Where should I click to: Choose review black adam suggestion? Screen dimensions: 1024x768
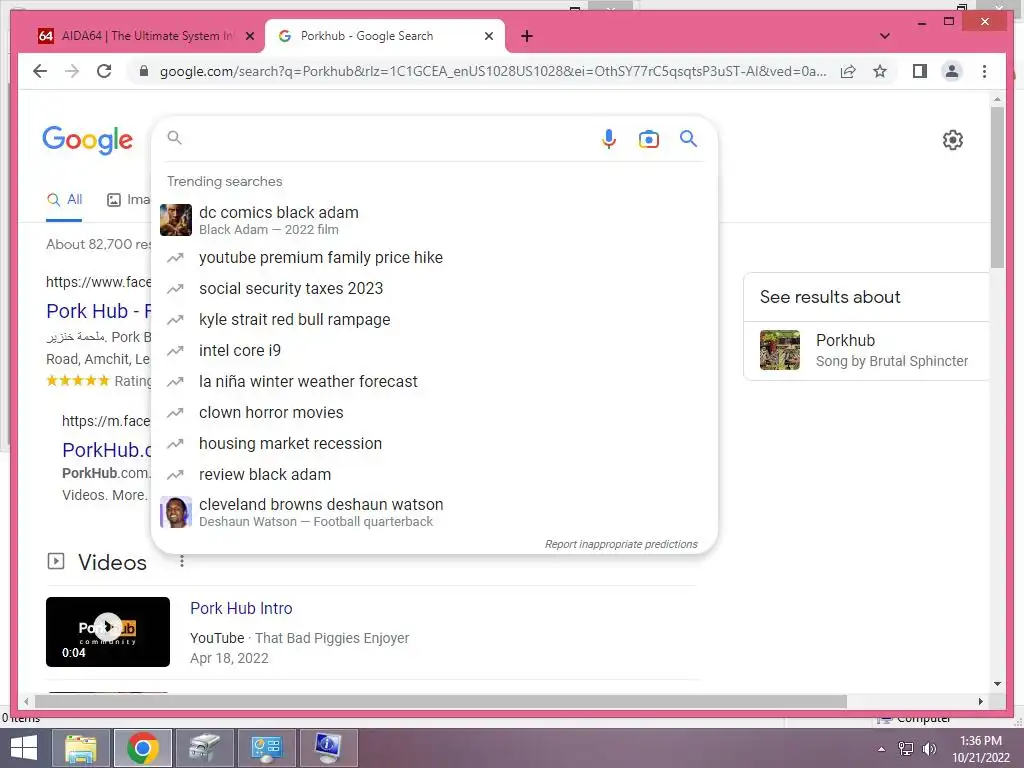(434, 475)
